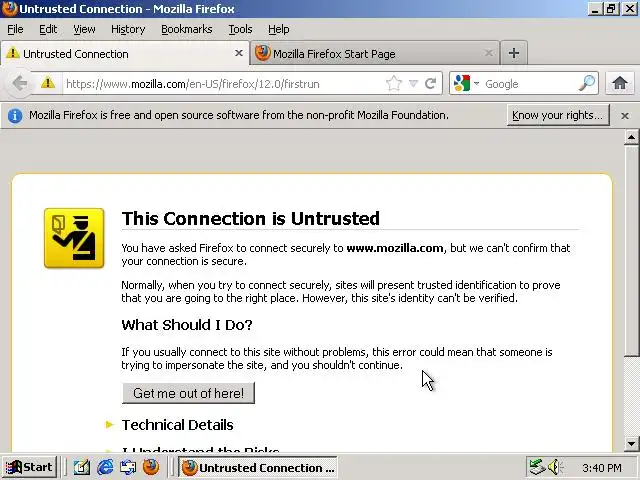Close the Mozilla Firefox Start Page tab
Viewport: 640px width, 480px height.
tap(488, 53)
